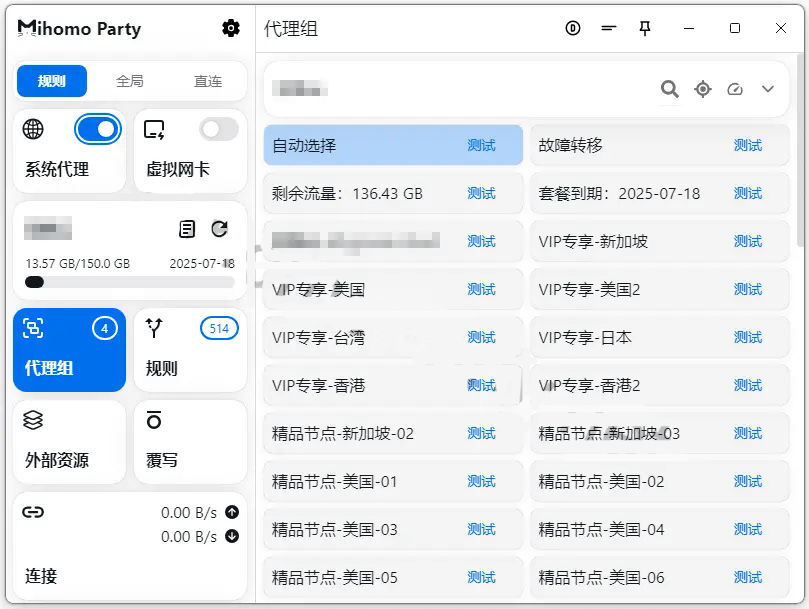
Task: Click the 套餐到期: 2025-07-18 entry
Action: [x=660, y=193]
